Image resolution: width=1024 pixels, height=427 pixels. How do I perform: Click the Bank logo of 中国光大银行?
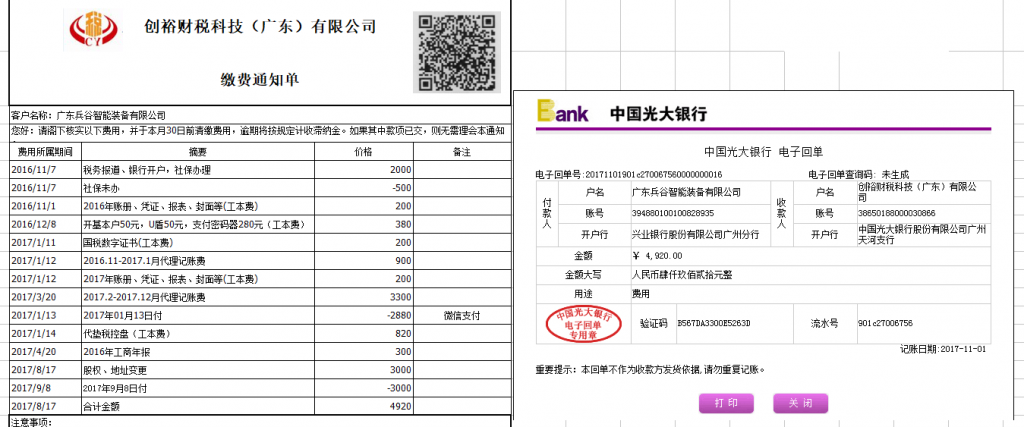(x=562, y=112)
